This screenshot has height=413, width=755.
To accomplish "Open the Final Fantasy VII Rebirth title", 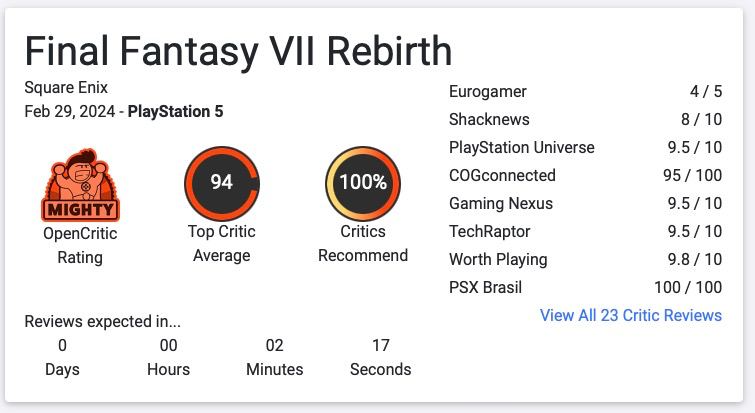I will [x=238, y=52].
